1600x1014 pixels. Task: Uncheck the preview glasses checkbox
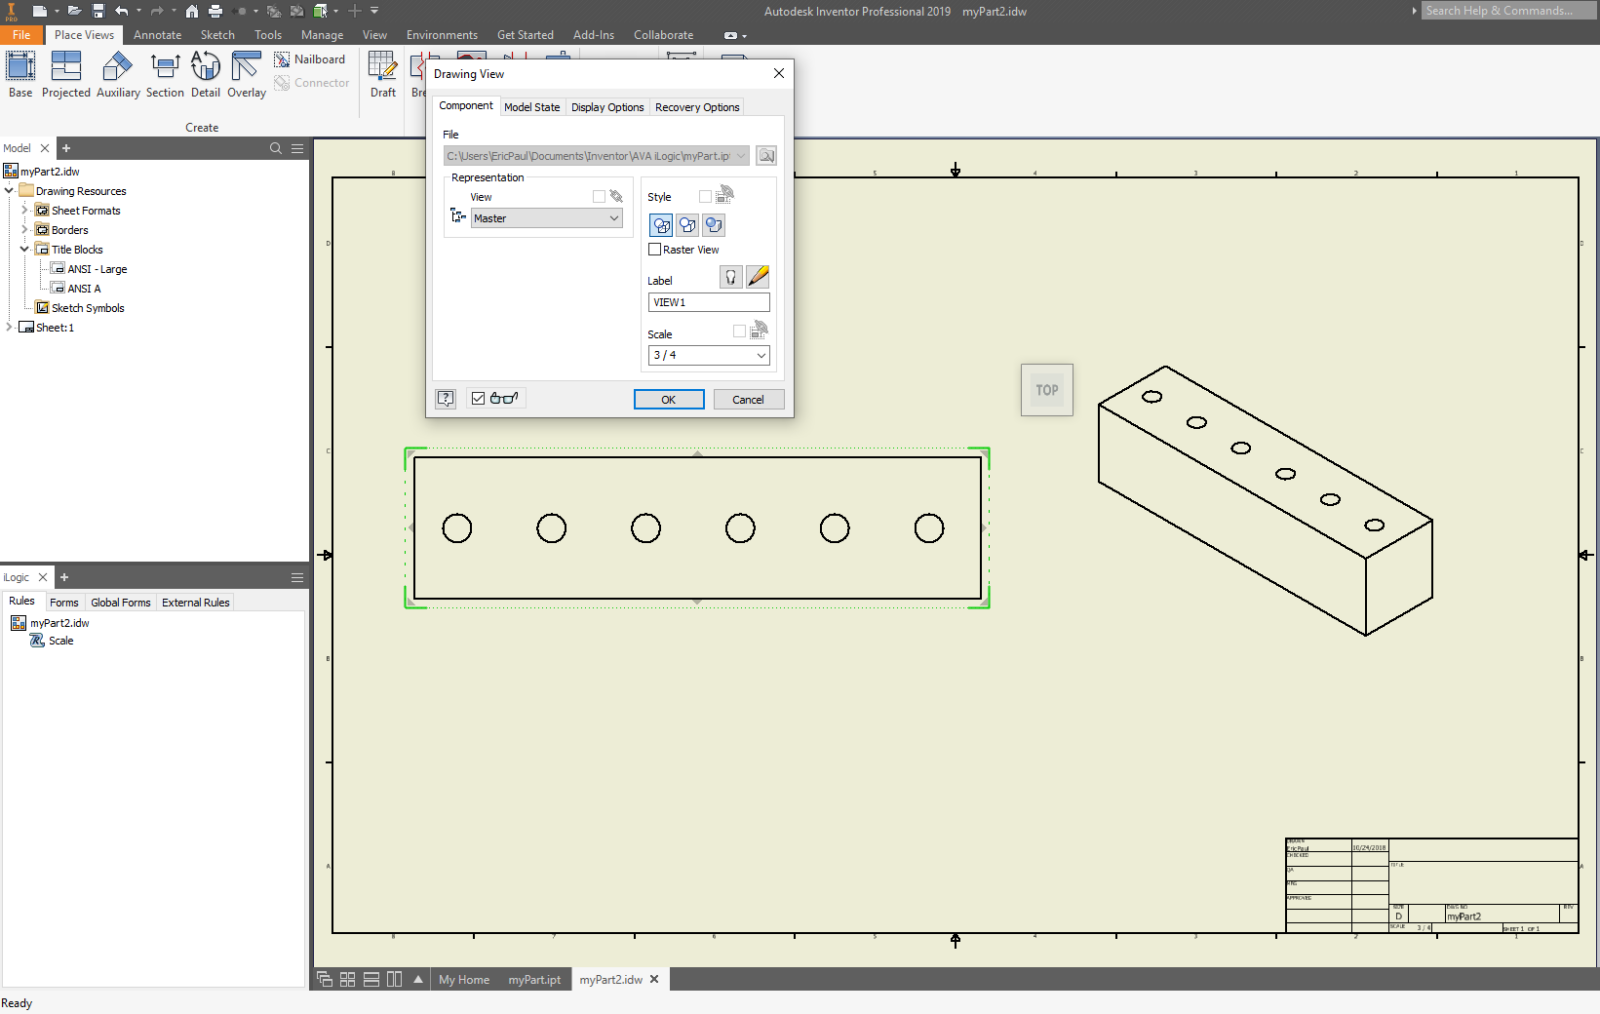(x=477, y=398)
